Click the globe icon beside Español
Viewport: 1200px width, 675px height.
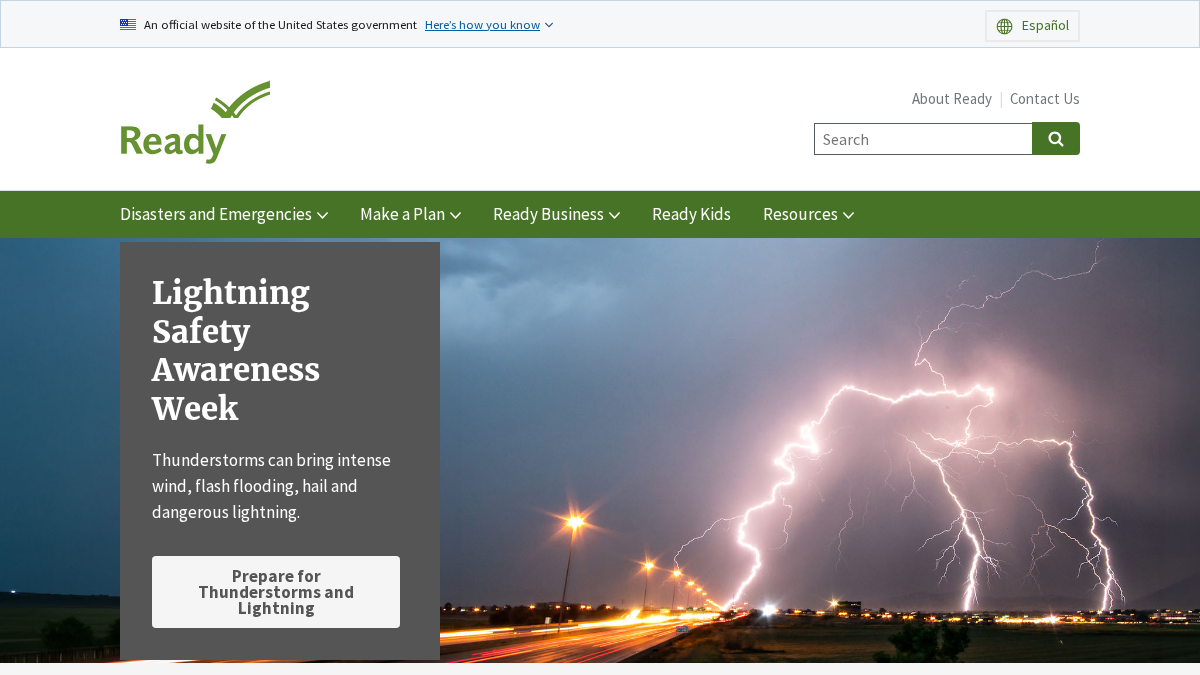(x=1004, y=26)
